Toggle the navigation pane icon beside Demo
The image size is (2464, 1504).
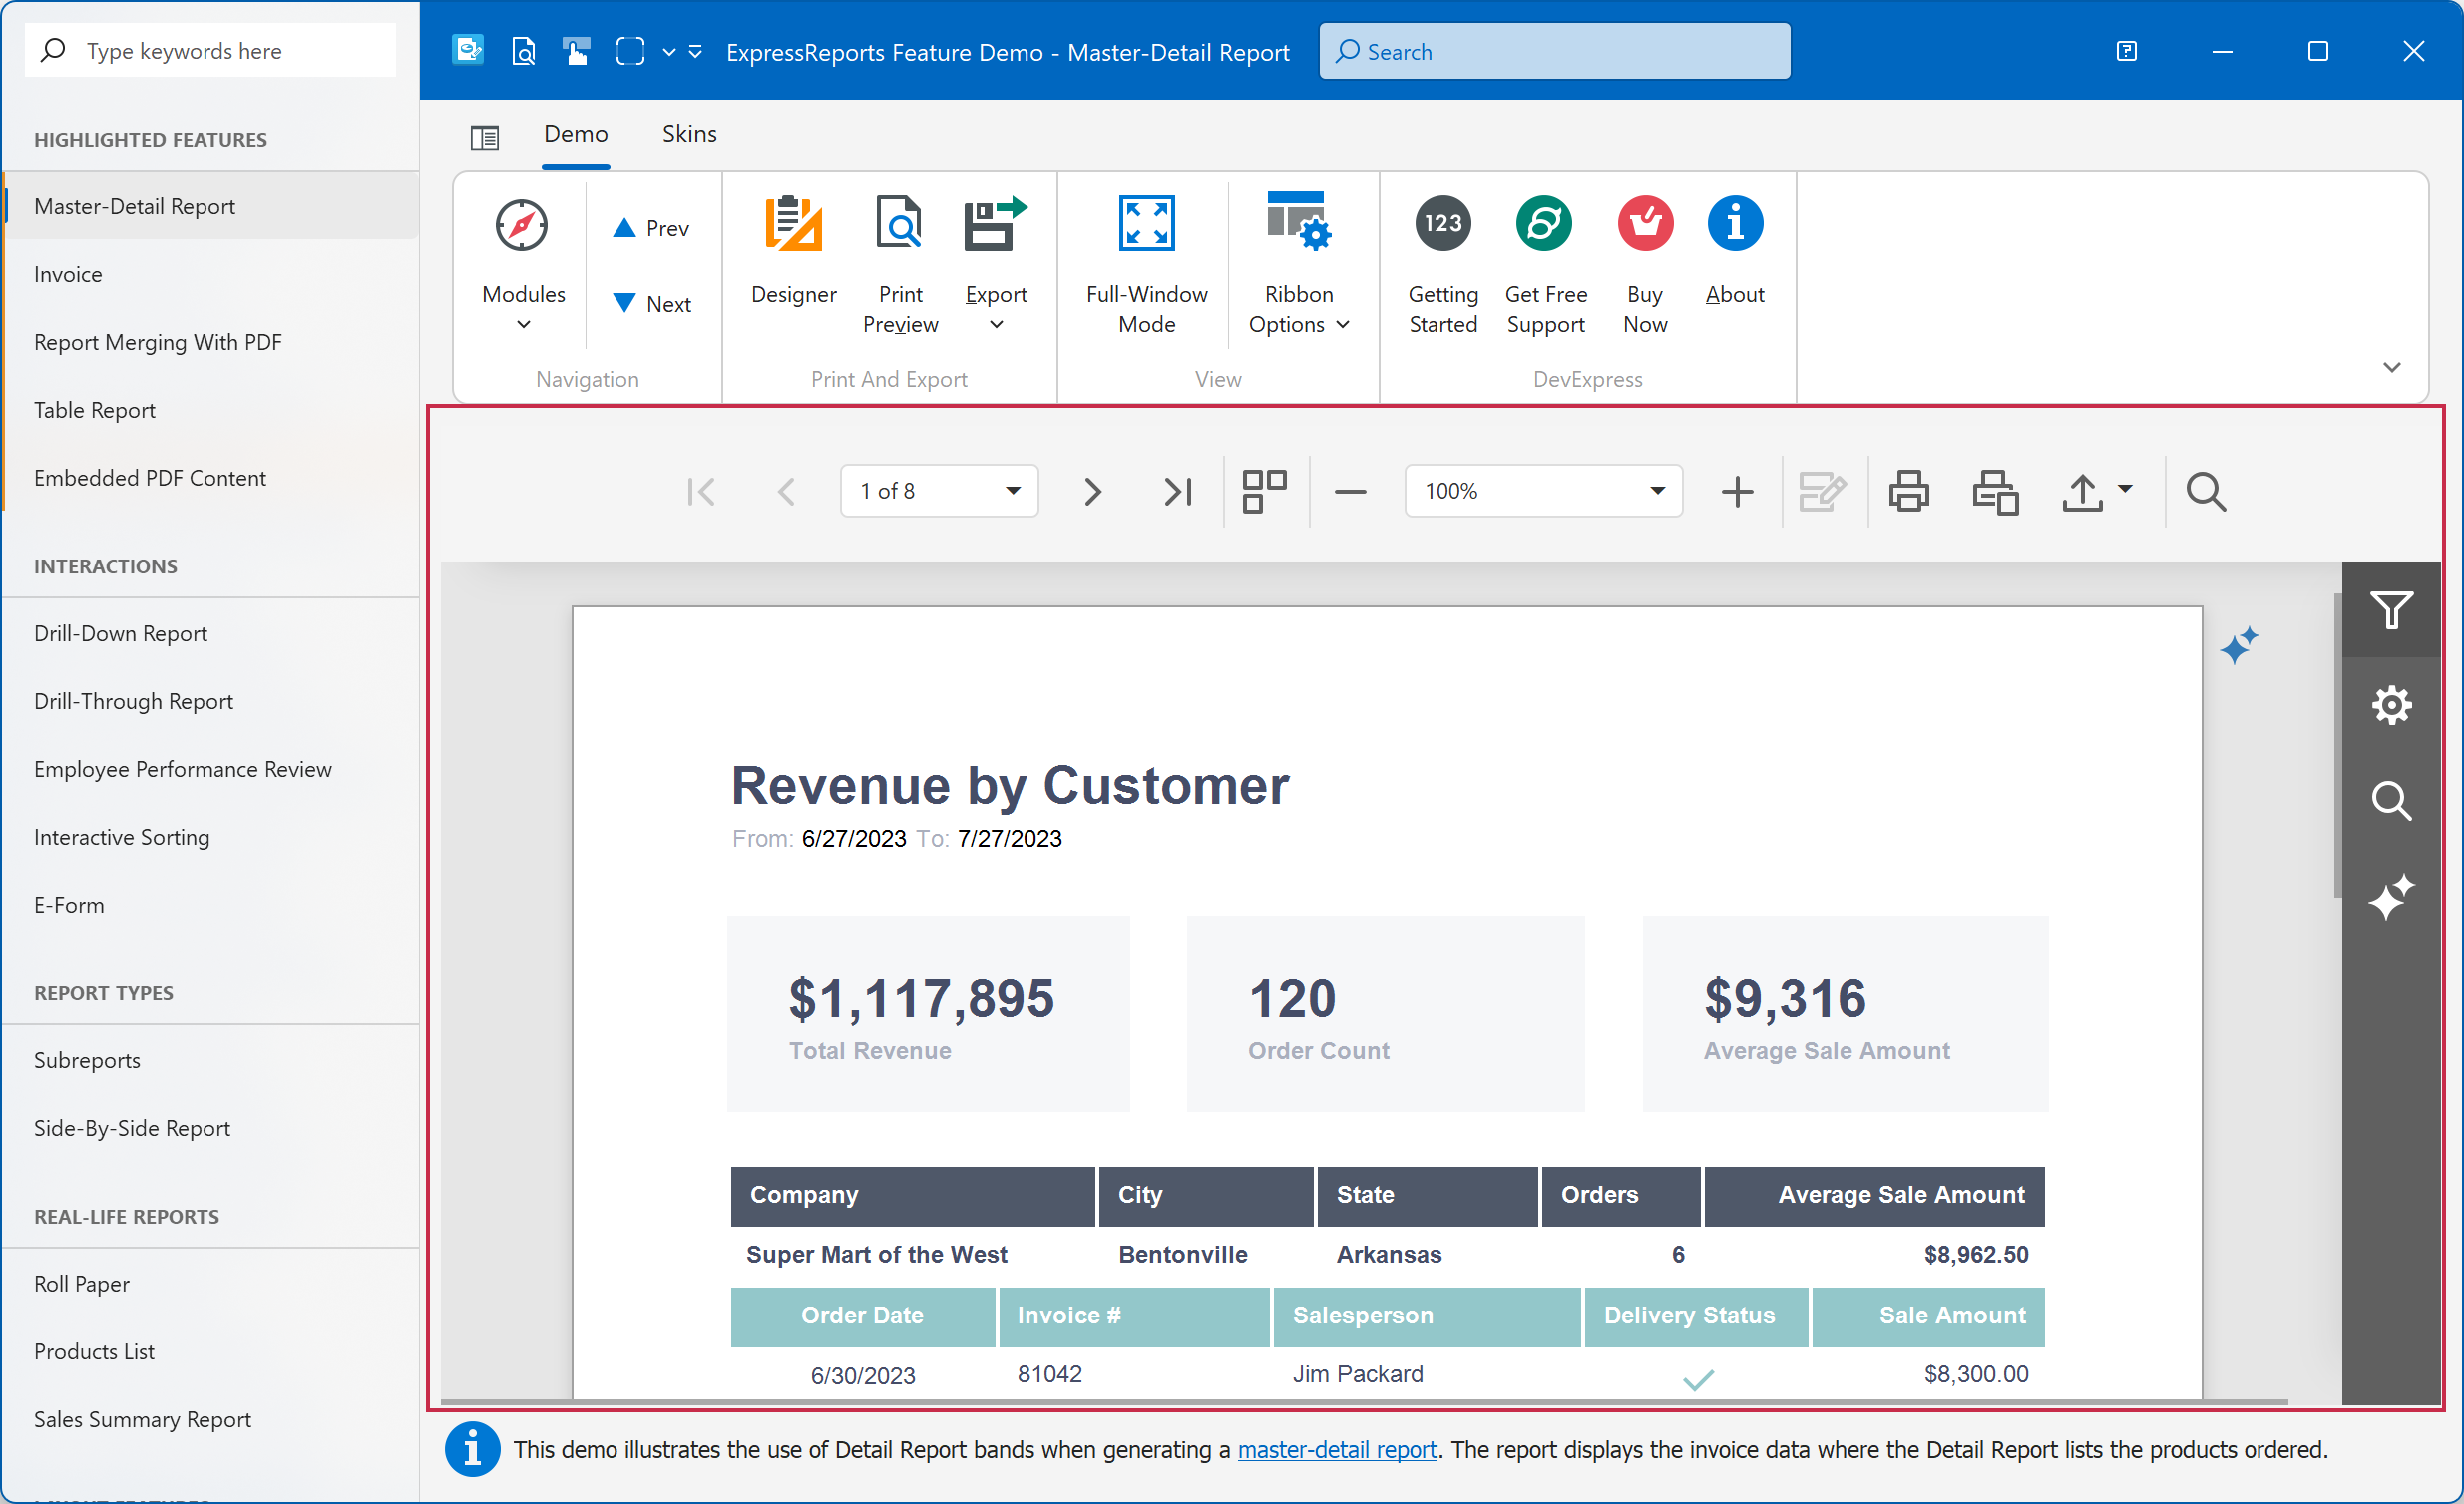(x=484, y=136)
